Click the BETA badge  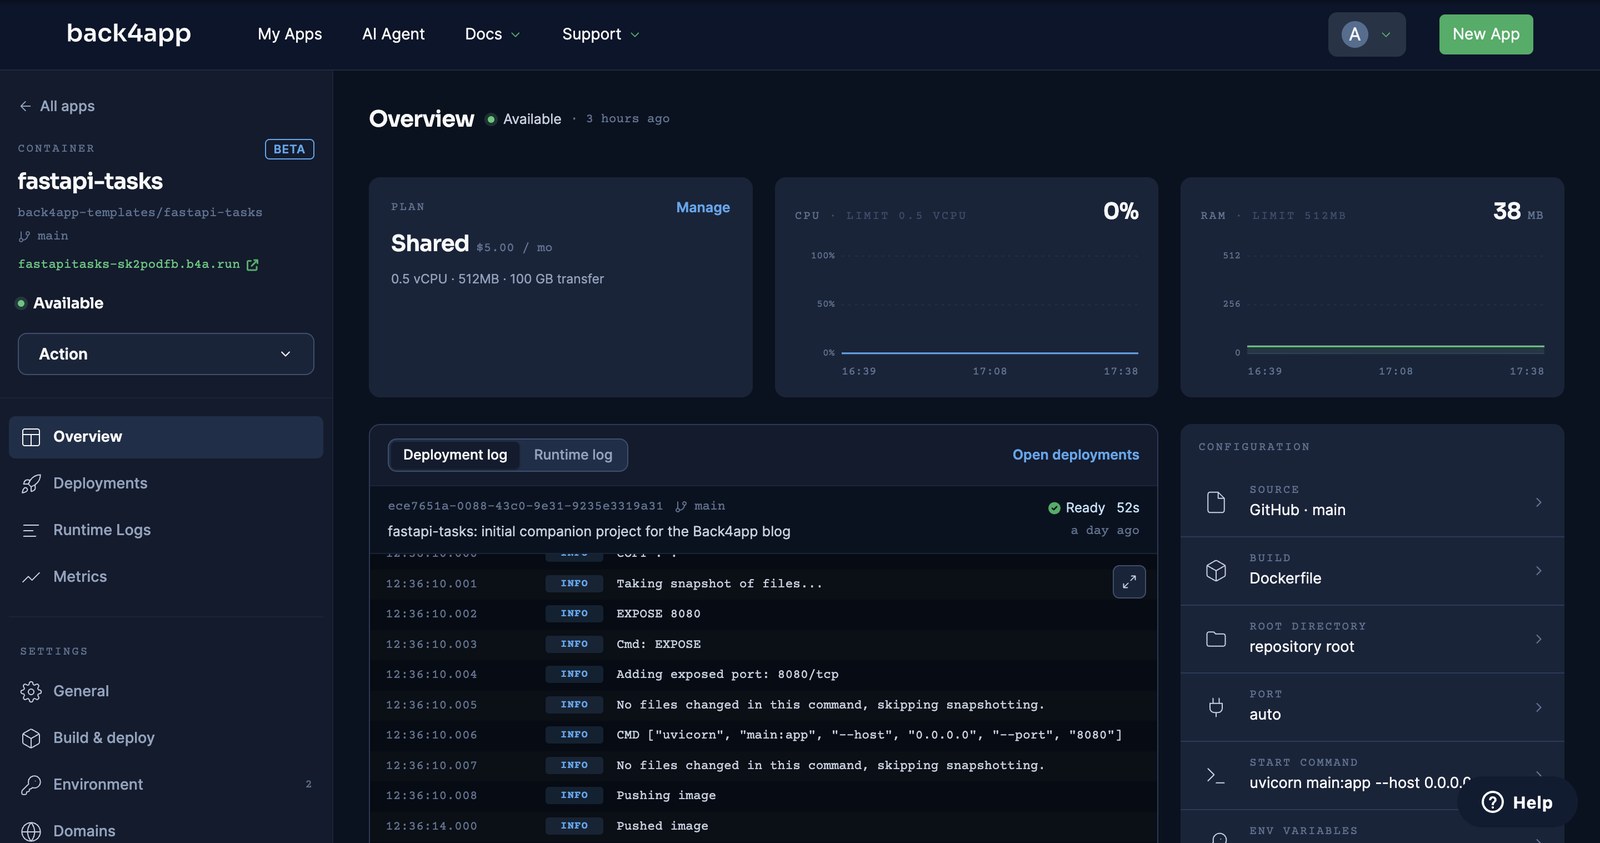coord(289,149)
